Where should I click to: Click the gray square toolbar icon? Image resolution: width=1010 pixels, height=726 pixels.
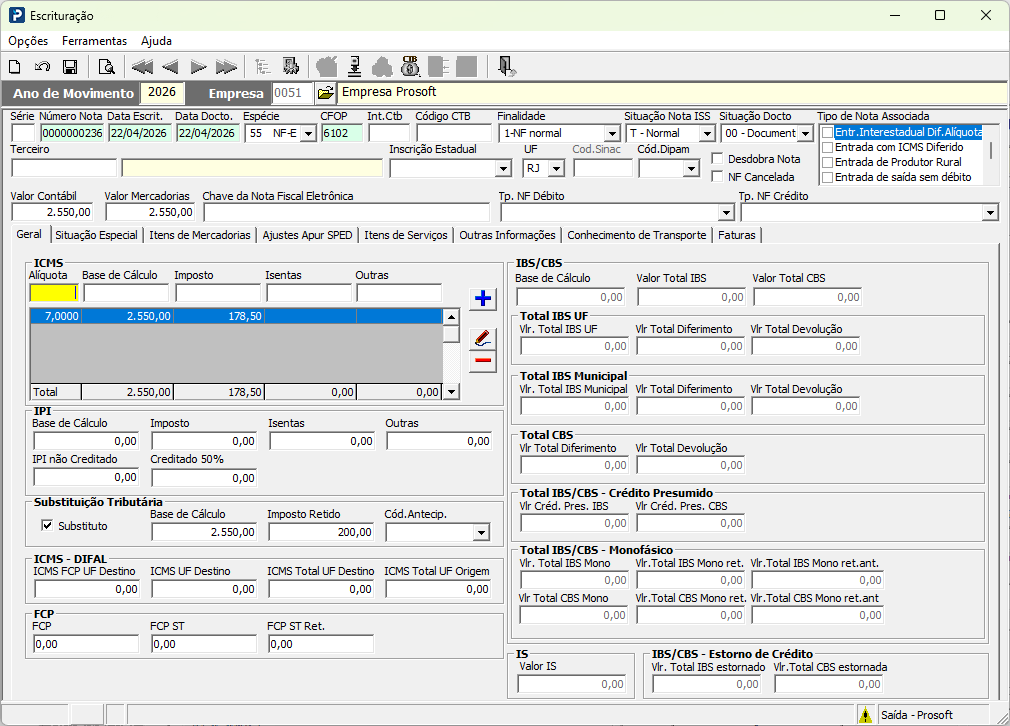[x=466, y=66]
